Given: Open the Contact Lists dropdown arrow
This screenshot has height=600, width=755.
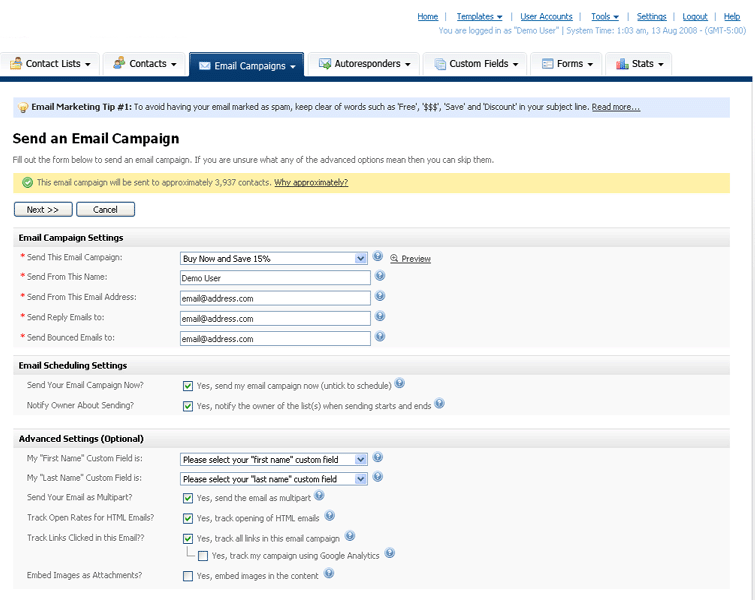Looking at the screenshot, I should 88,64.
